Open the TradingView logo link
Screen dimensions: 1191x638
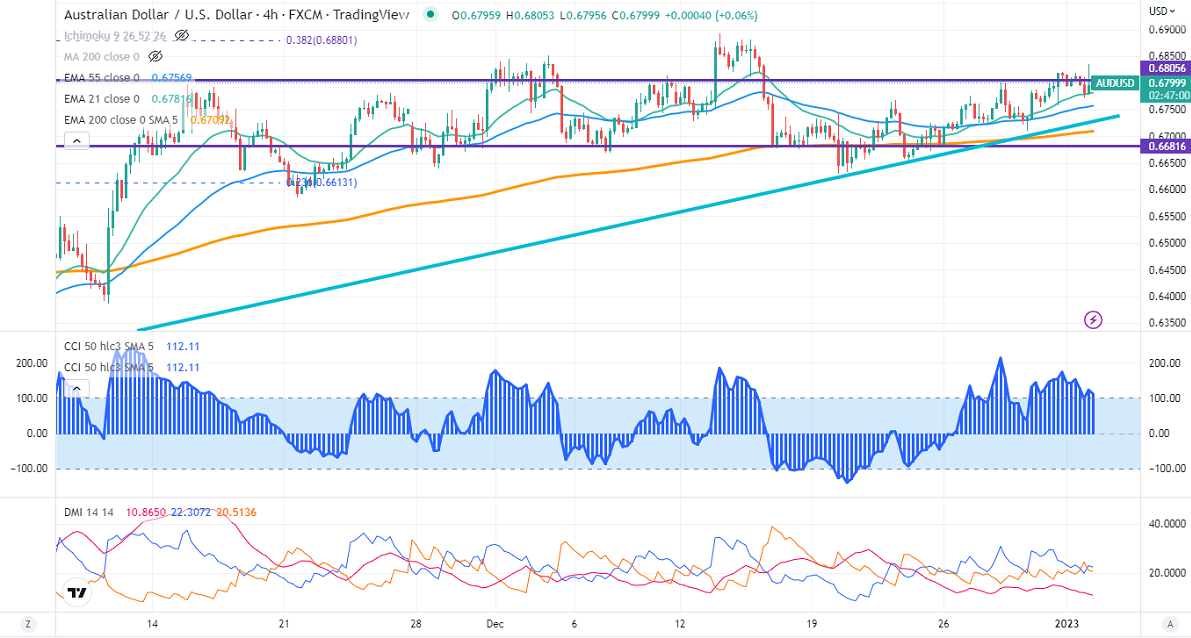(x=77, y=592)
